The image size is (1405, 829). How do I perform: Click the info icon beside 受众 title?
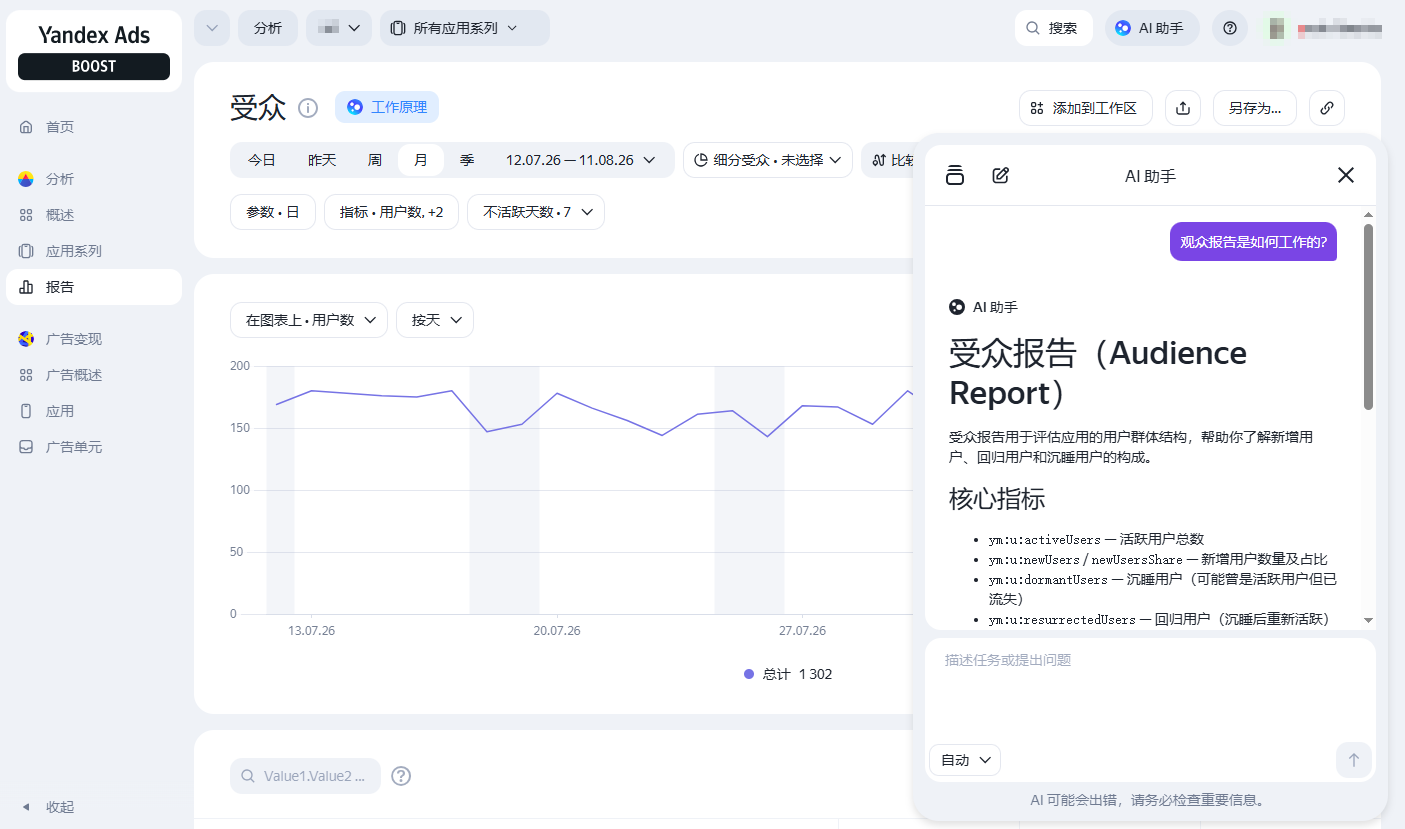(308, 107)
